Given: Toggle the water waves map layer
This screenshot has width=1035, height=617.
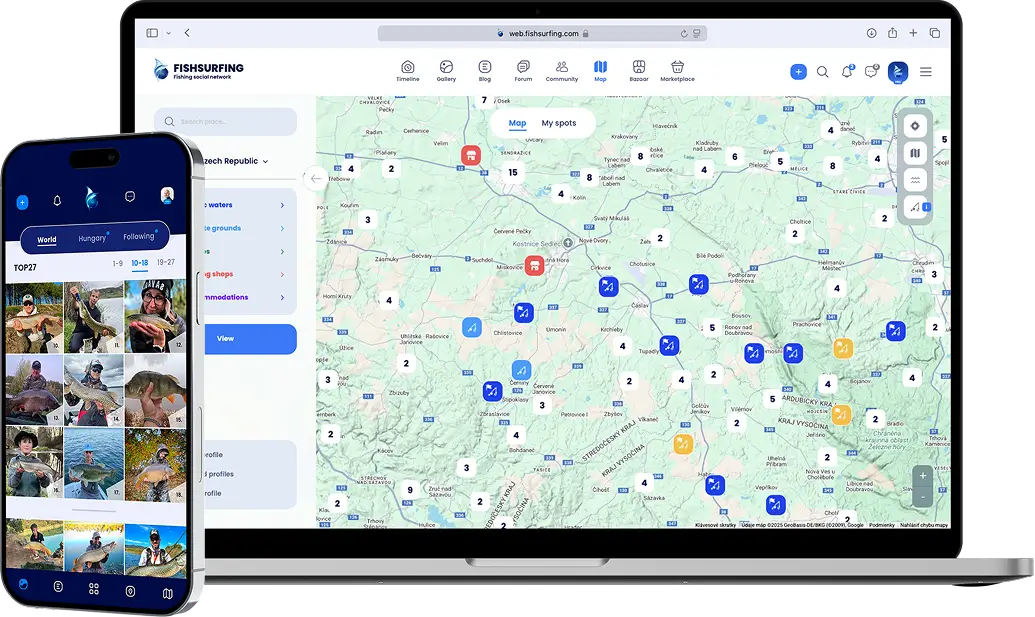Looking at the screenshot, I should 915,180.
